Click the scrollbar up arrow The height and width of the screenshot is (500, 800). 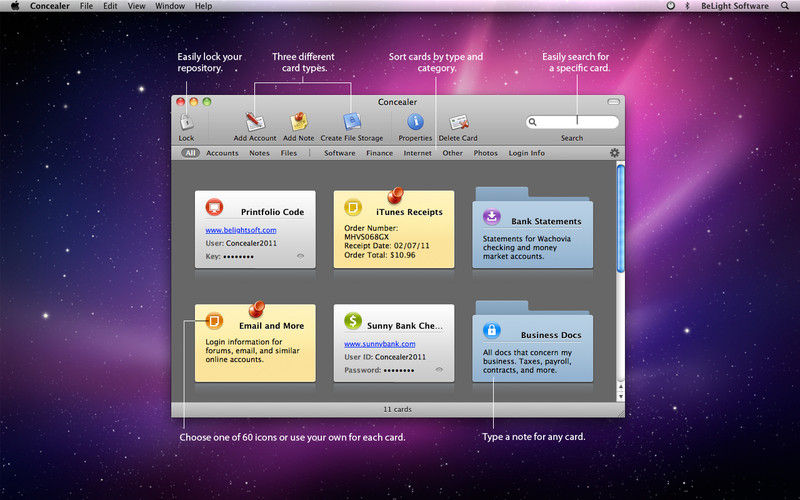click(621, 387)
